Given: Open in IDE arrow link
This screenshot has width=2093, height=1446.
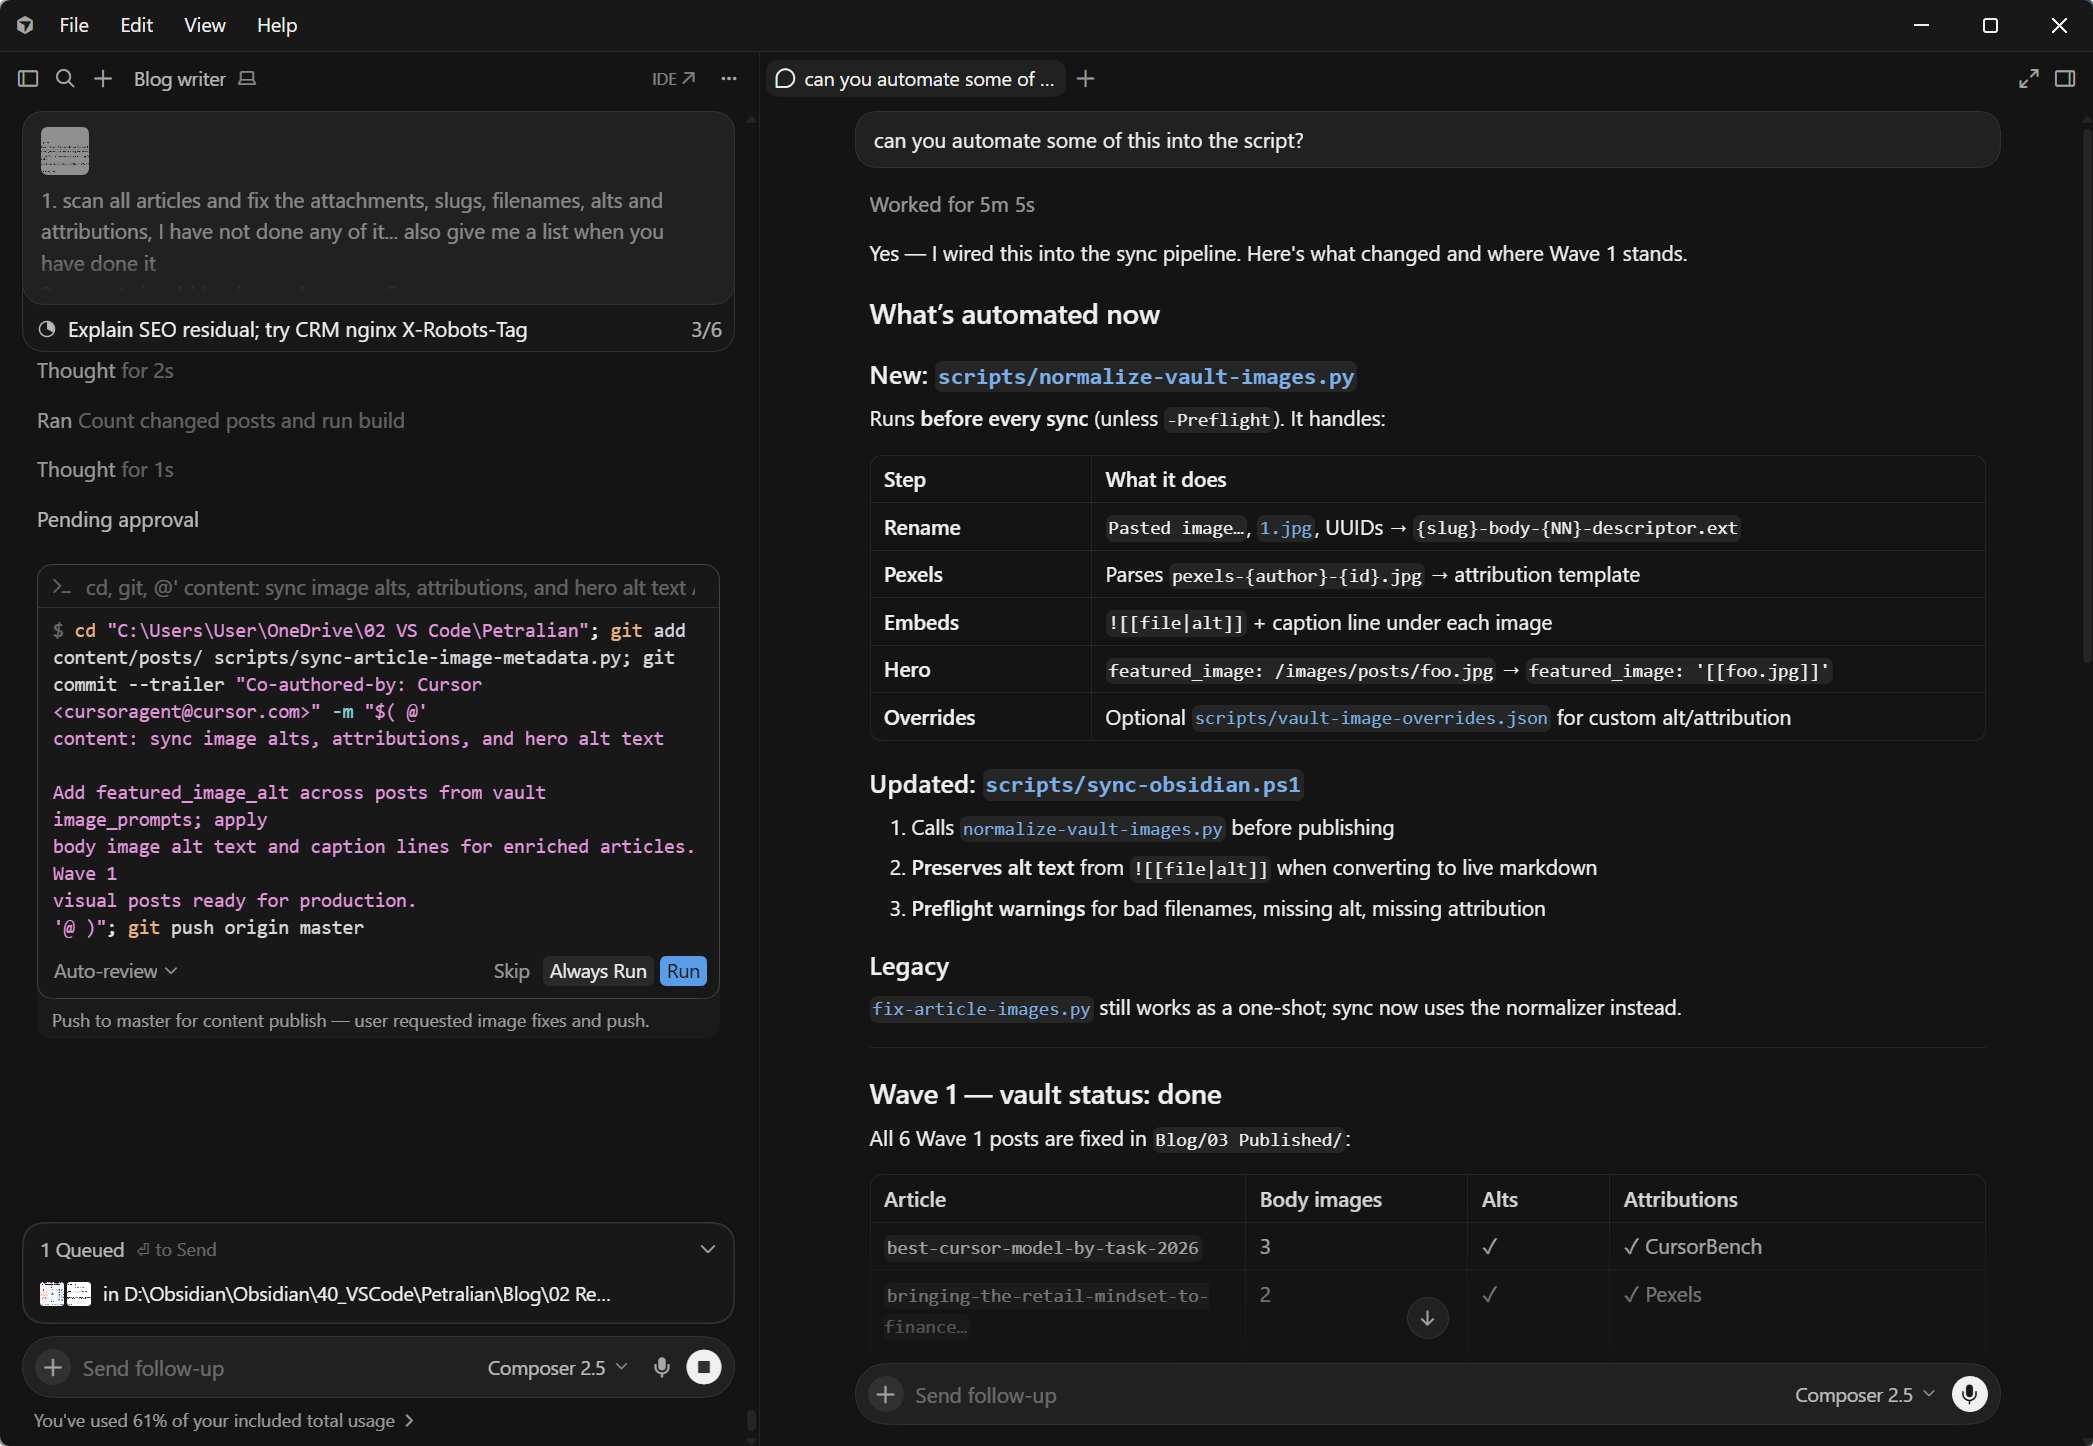Looking at the screenshot, I should (673, 79).
